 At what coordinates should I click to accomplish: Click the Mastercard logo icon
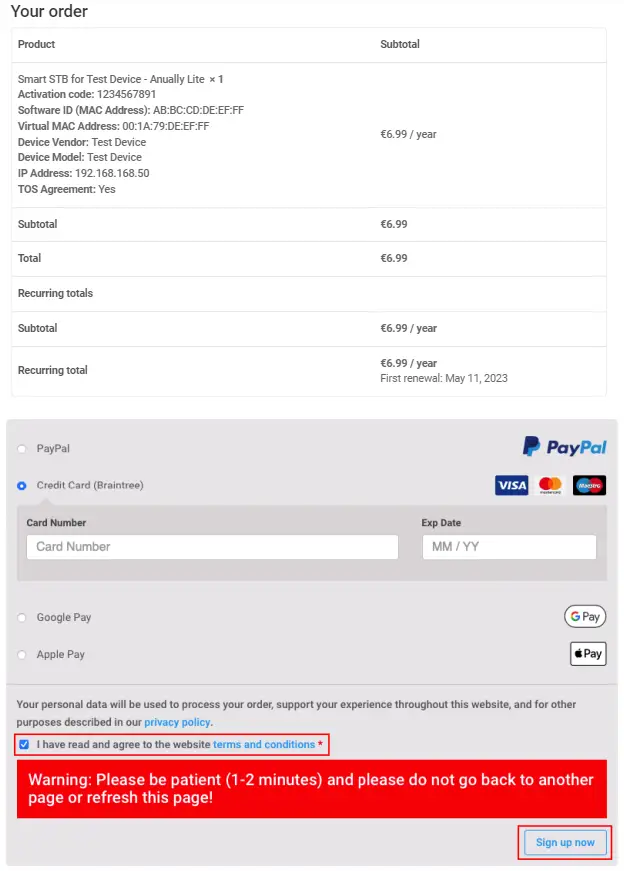pyautogui.click(x=550, y=485)
